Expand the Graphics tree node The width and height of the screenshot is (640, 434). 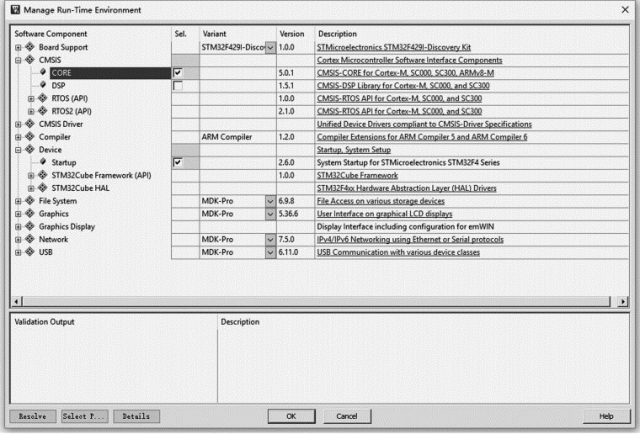18,214
